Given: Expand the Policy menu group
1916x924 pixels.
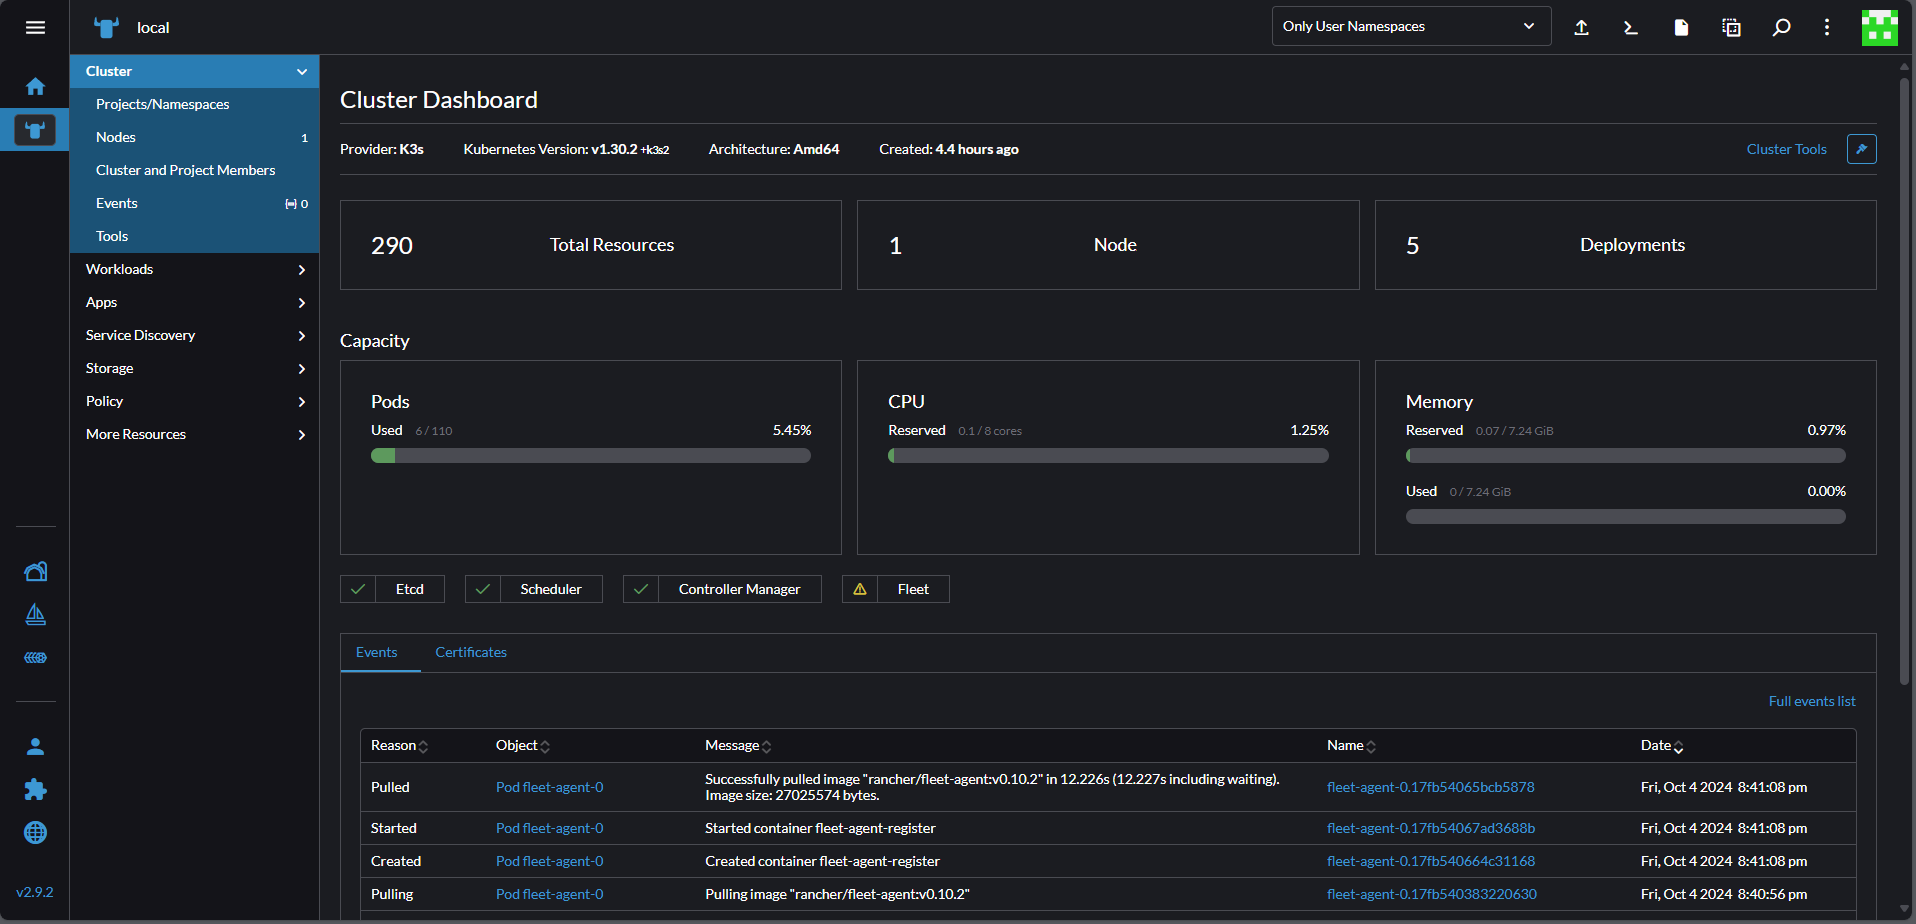Looking at the screenshot, I should [194, 401].
